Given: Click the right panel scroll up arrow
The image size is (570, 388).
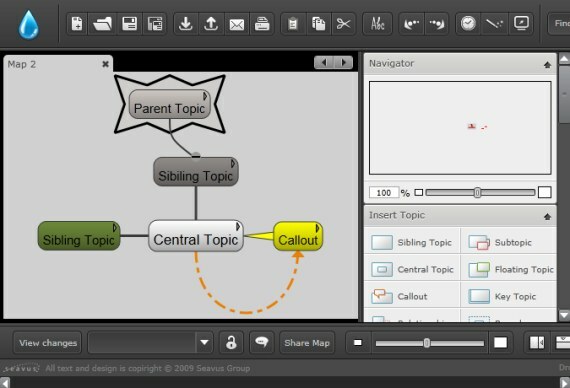Looking at the screenshot, I should tap(564, 58).
